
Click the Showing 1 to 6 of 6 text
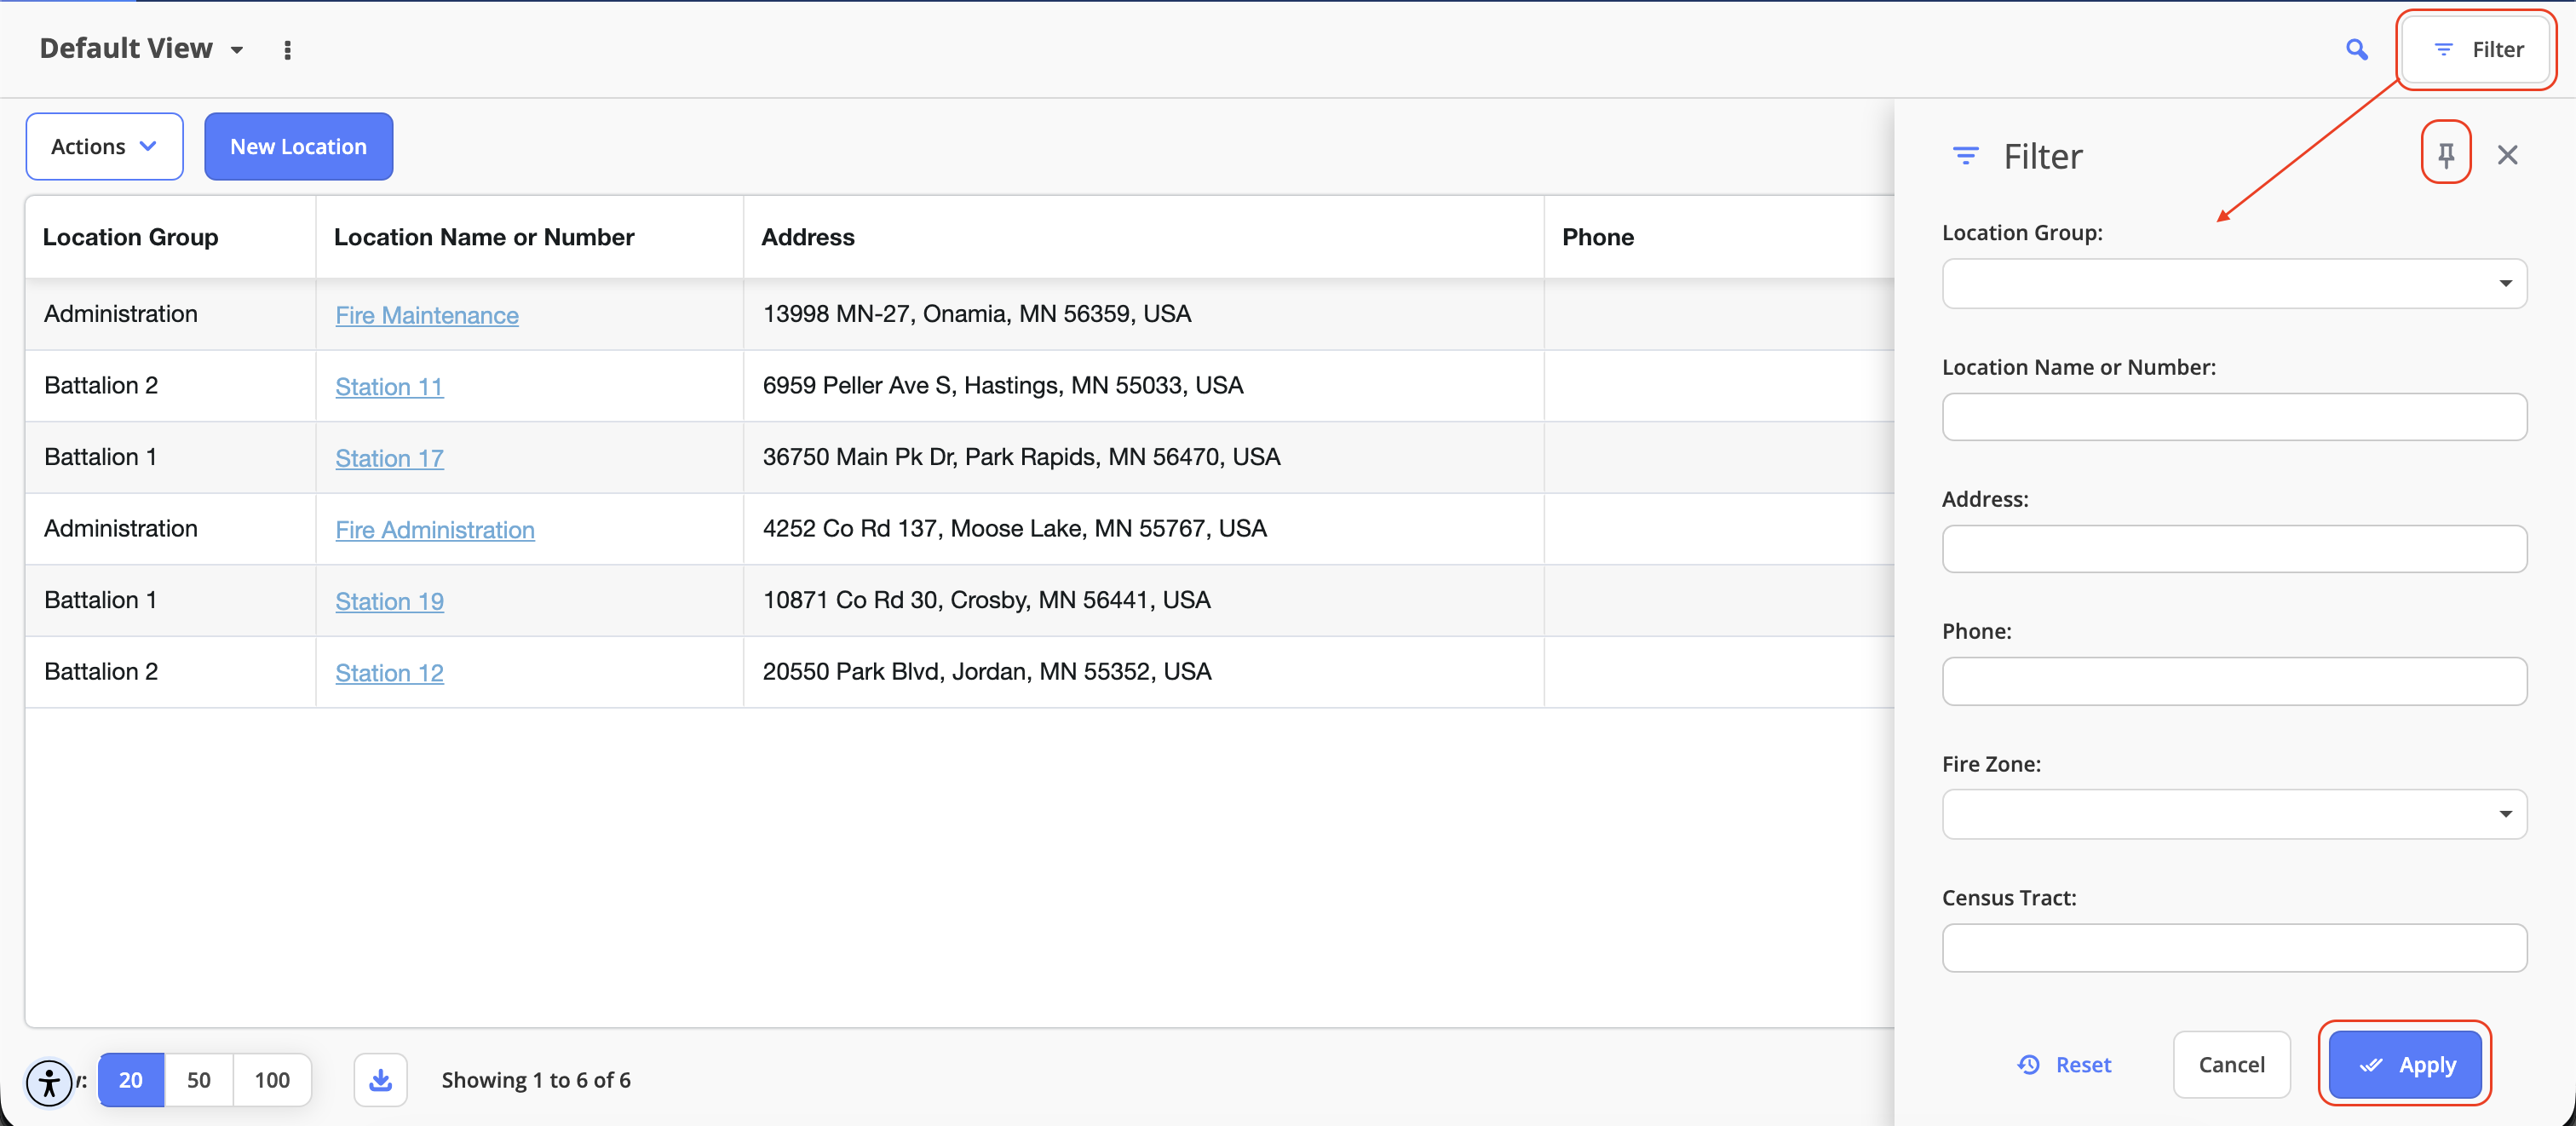coord(536,1079)
